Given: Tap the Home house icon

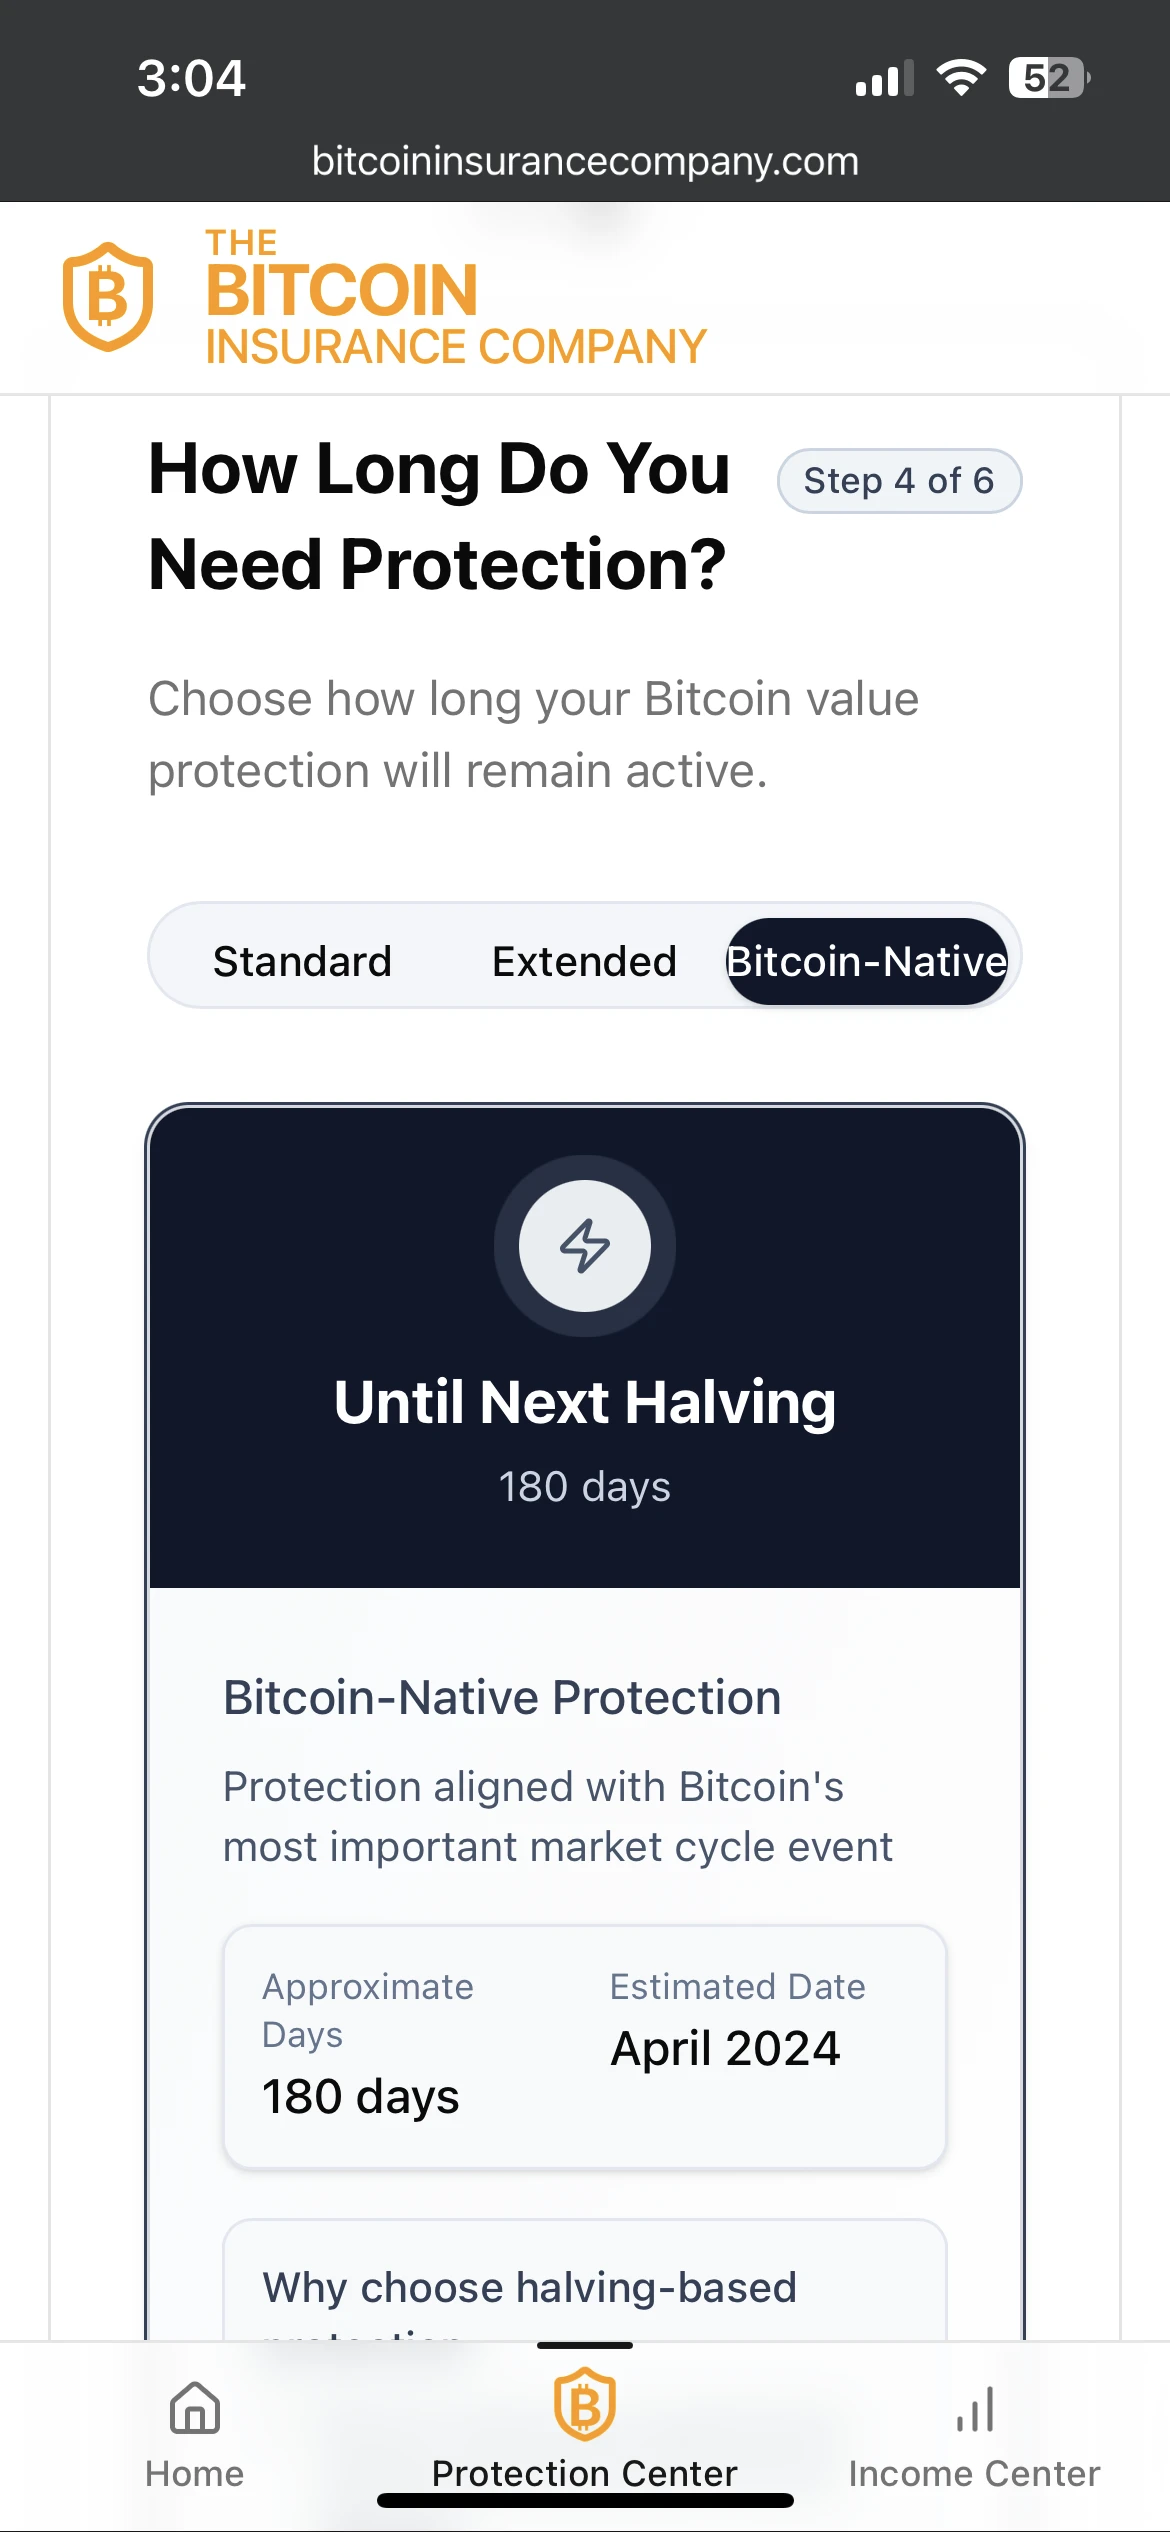Looking at the screenshot, I should pos(195,2408).
